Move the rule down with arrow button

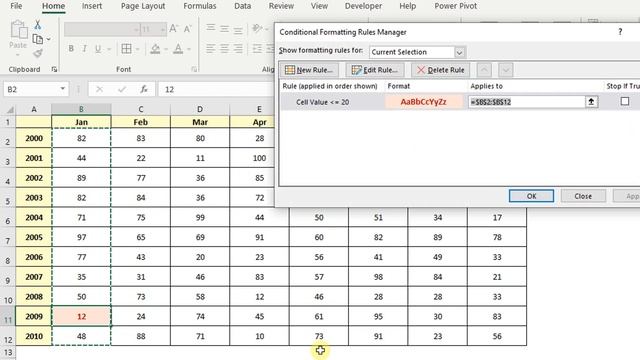coord(506,70)
